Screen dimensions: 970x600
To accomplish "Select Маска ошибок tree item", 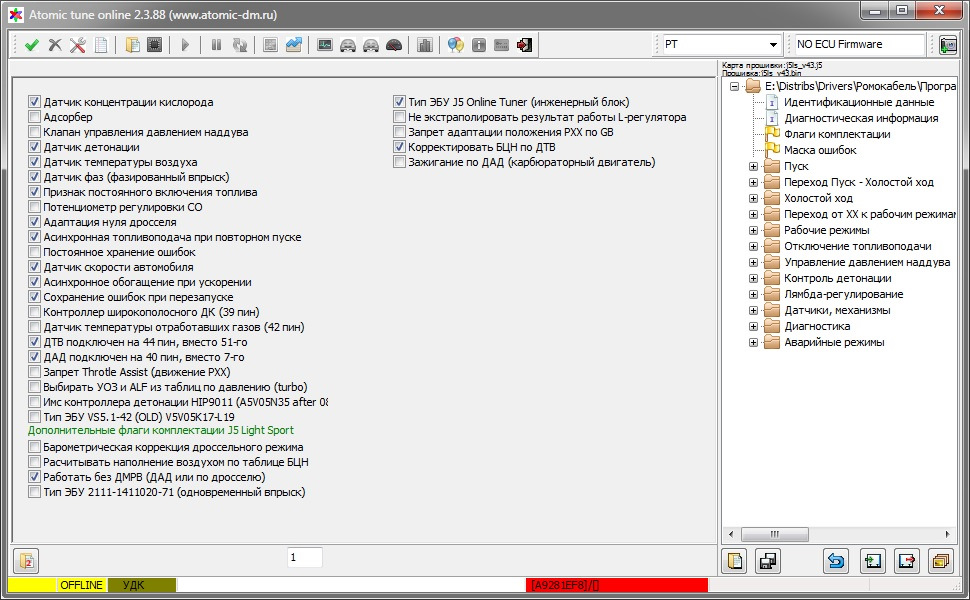I will [x=820, y=150].
